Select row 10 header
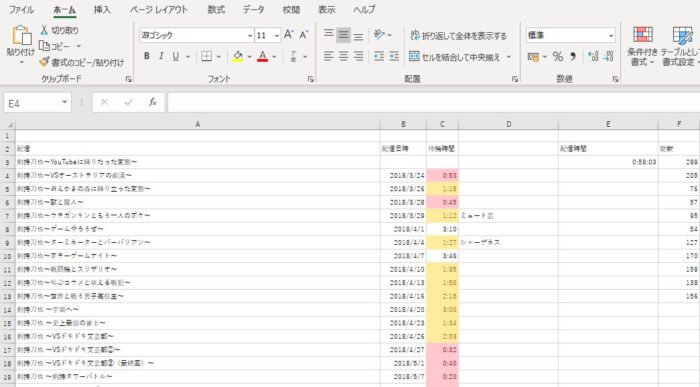Screen dimensions: 700x387 7,256
